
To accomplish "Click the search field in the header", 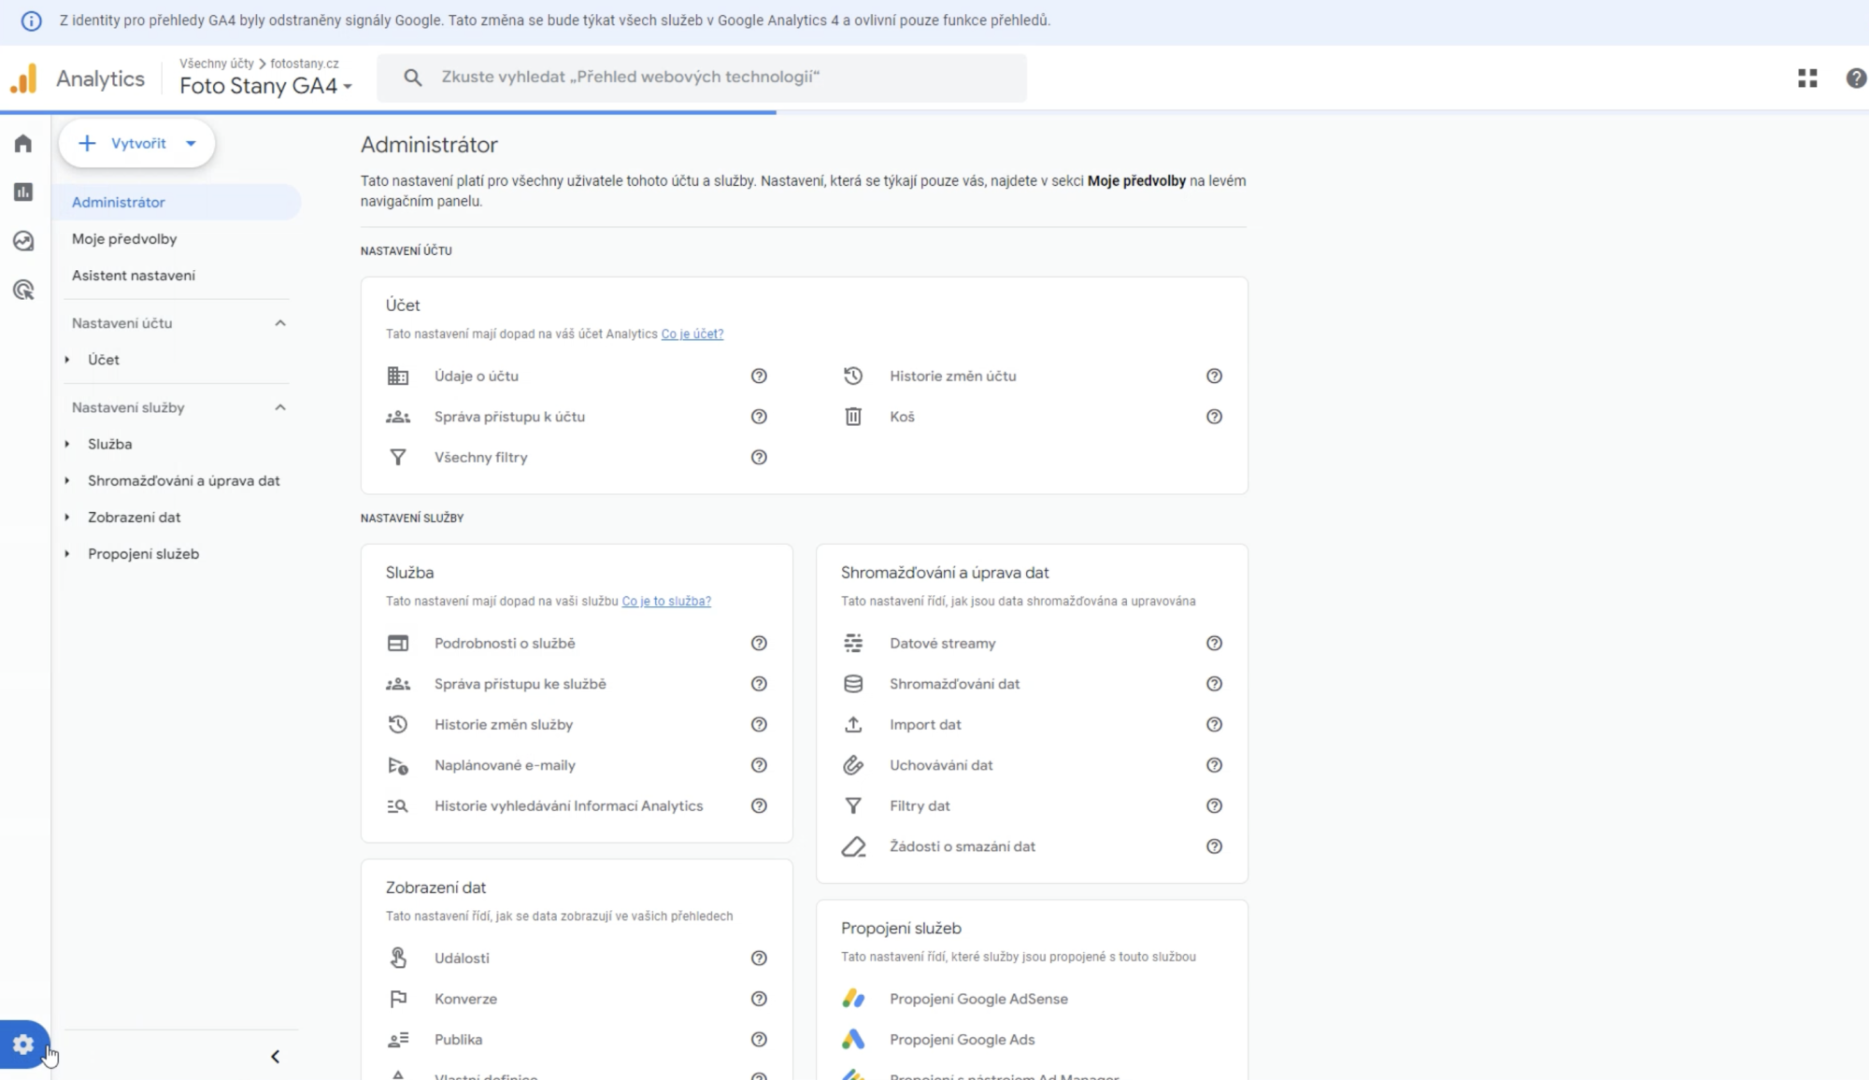I will point(702,77).
